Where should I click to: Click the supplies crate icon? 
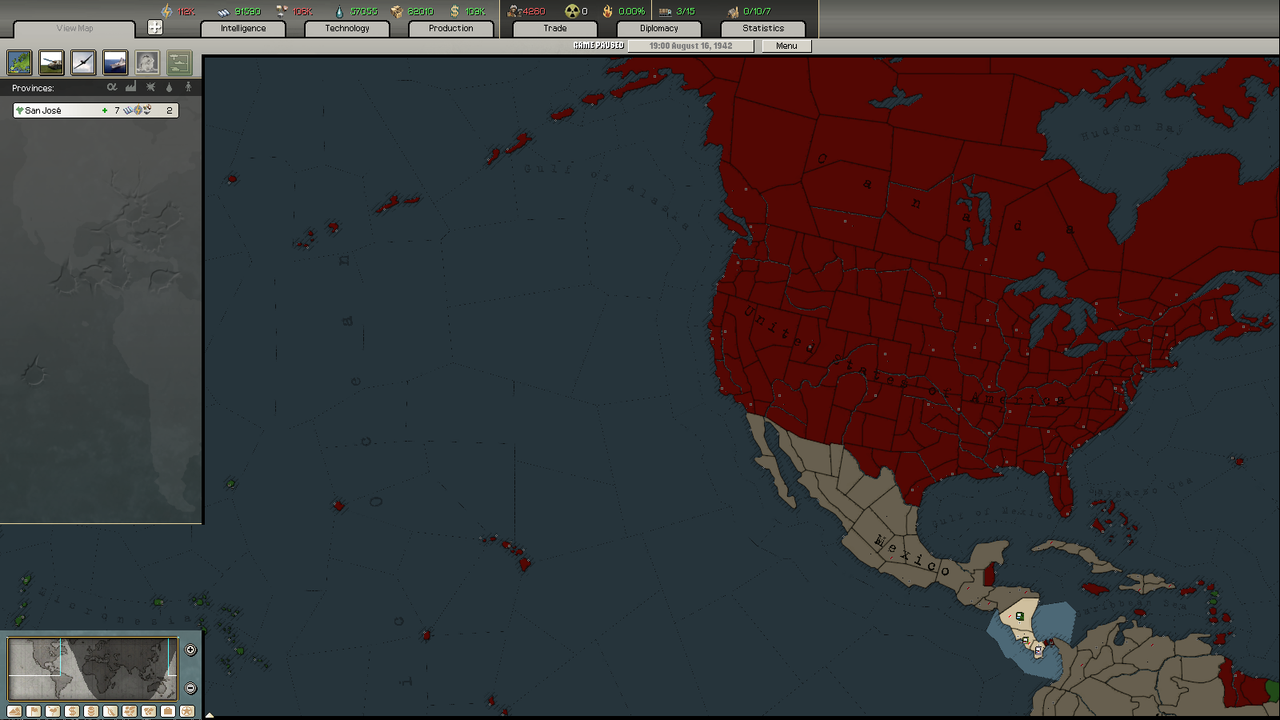(x=396, y=11)
